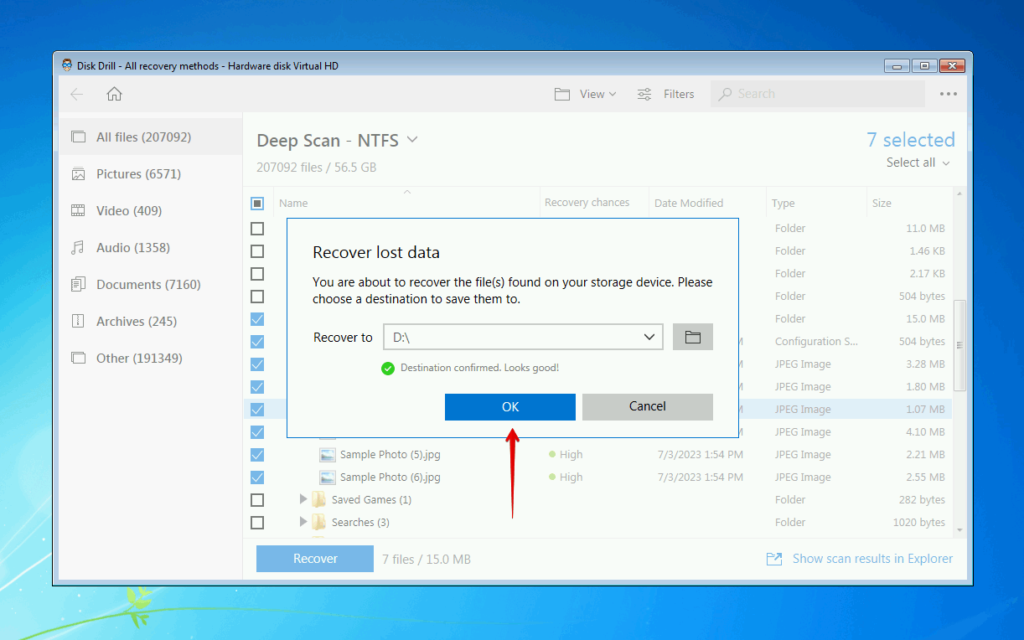Select Archives (245) category
The image size is (1024, 640).
151,321
